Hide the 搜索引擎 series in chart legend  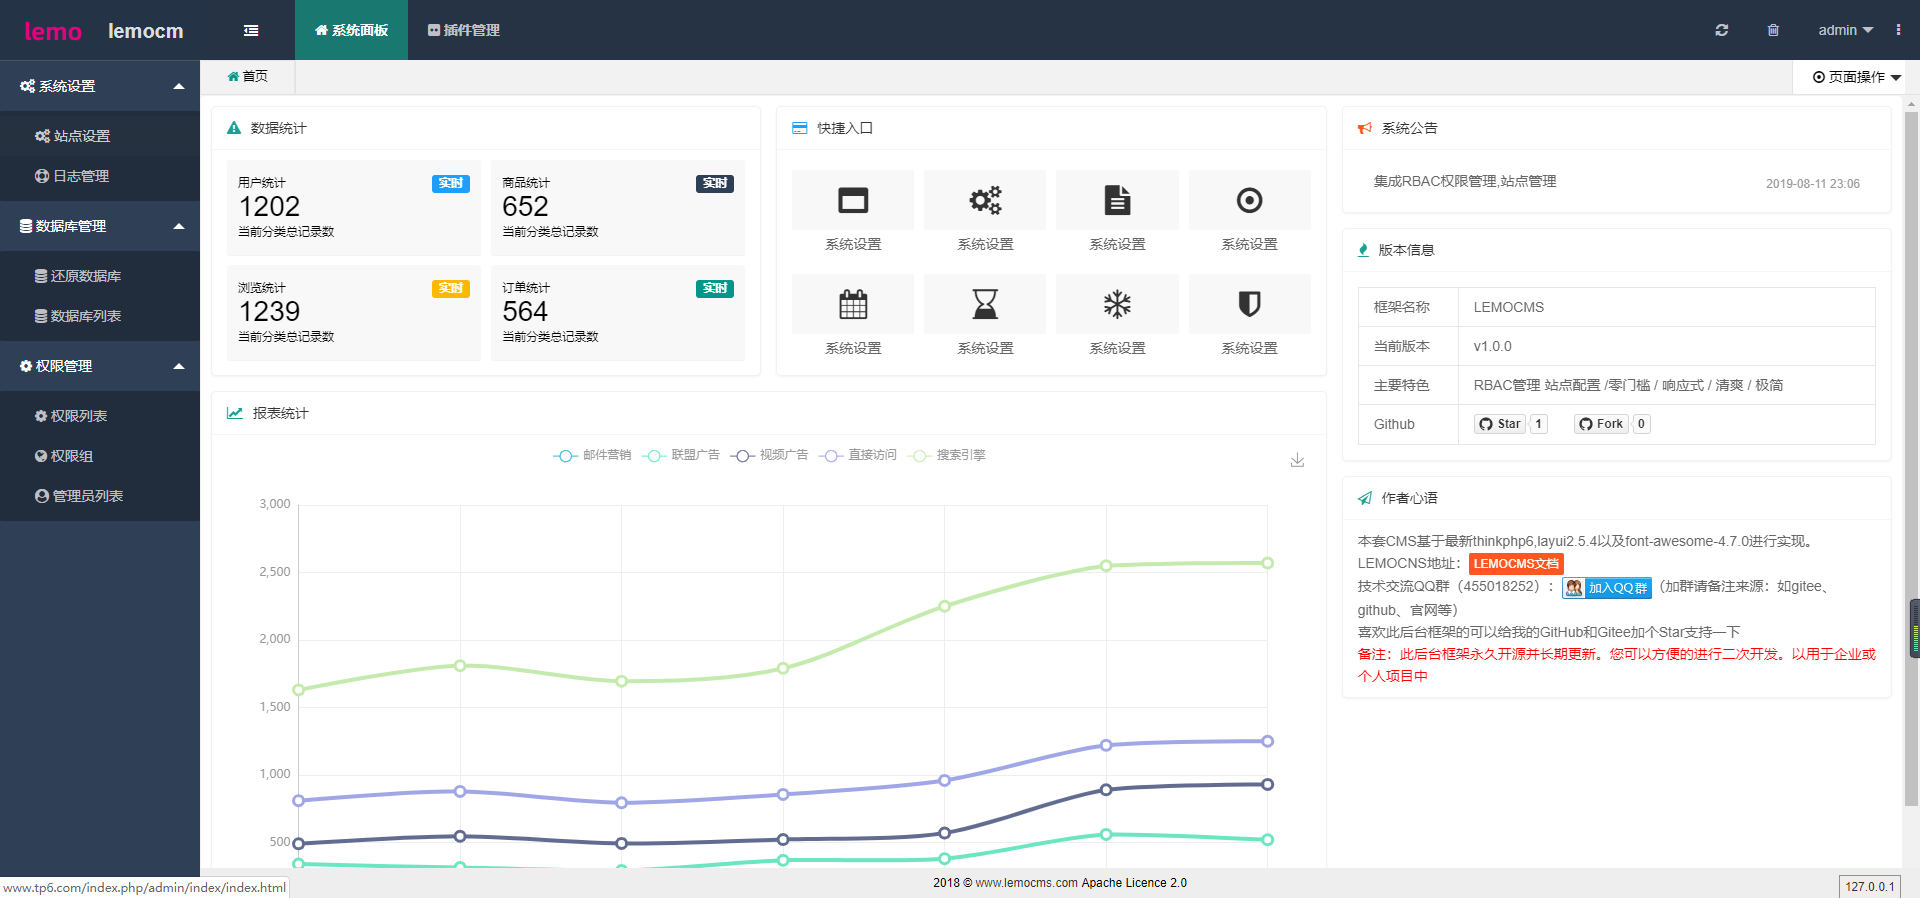[946, 455]
